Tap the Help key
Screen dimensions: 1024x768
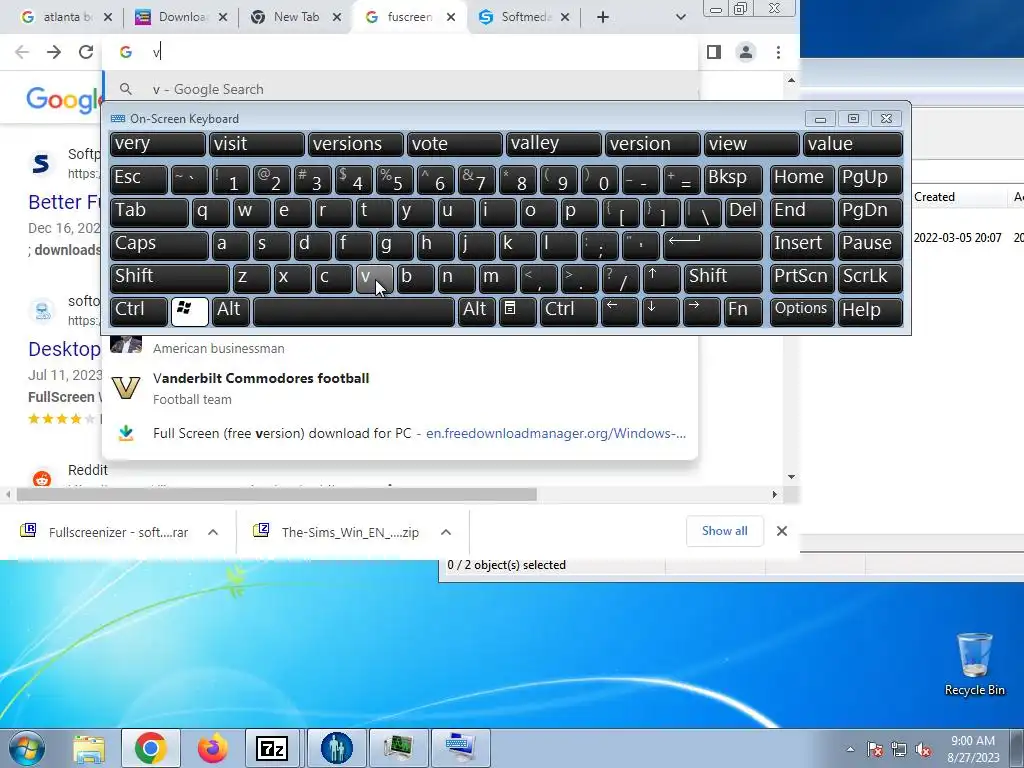(x=870, y=310)
